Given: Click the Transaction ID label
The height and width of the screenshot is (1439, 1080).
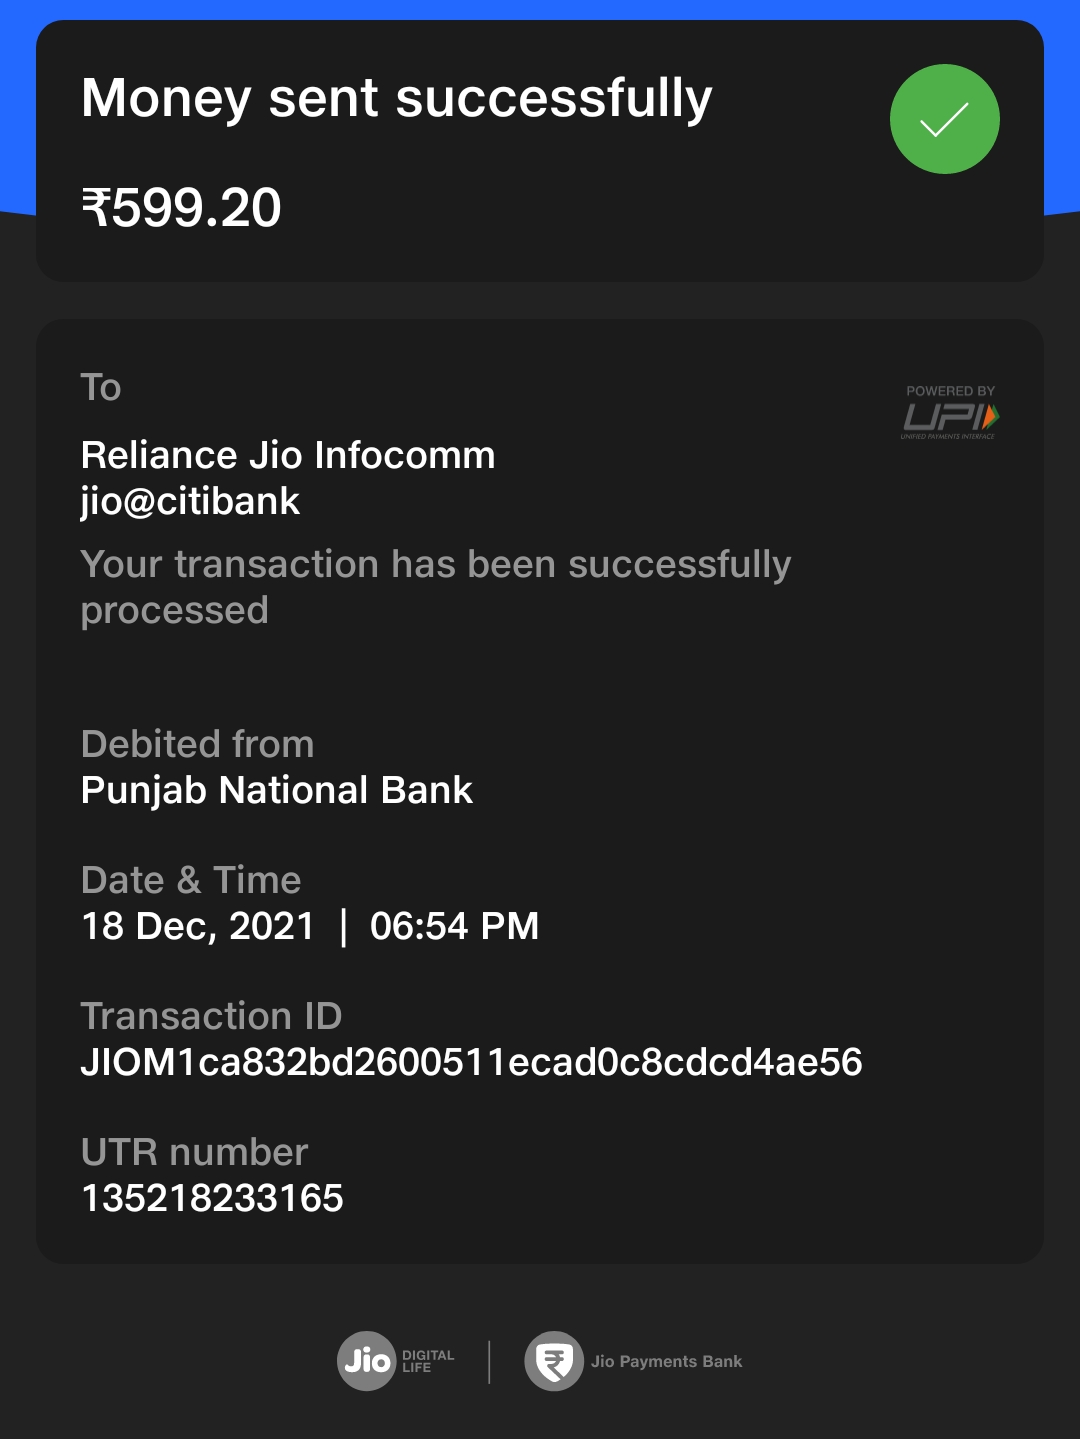Looking at the screenshot, I should click(211, 1016).
